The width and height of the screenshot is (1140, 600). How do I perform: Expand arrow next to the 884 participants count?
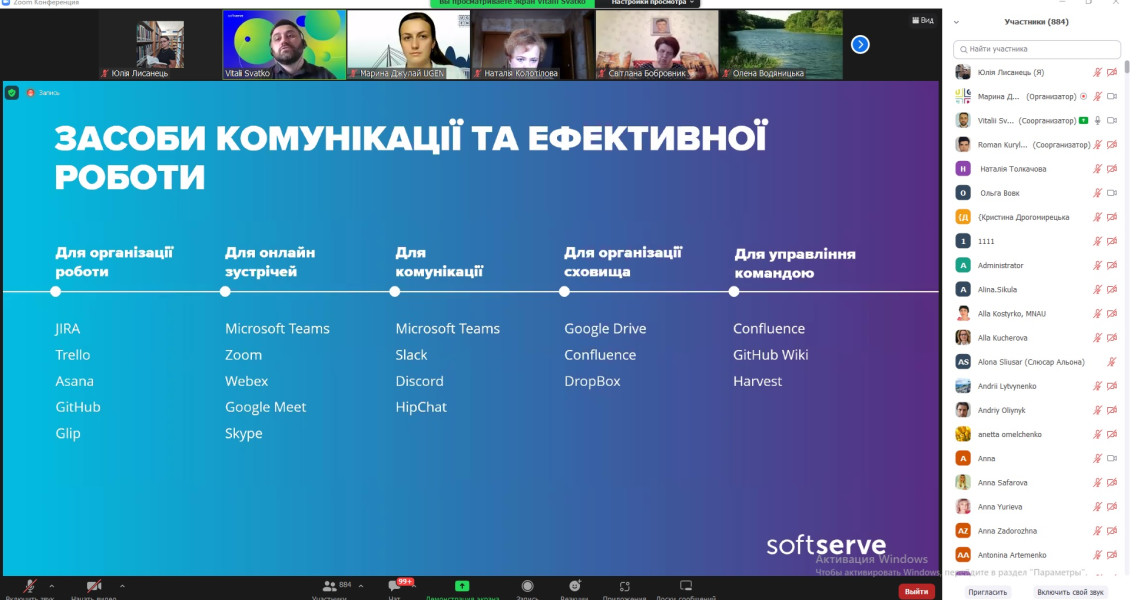point(361,585)
